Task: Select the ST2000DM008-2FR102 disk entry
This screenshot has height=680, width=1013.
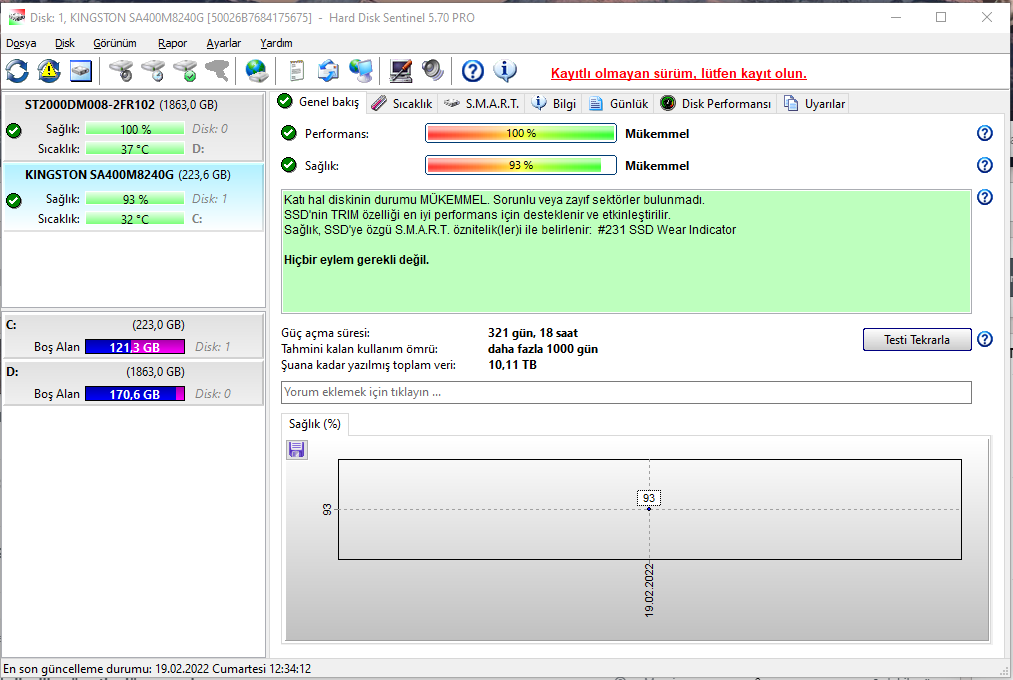Action: coord(133,127)
